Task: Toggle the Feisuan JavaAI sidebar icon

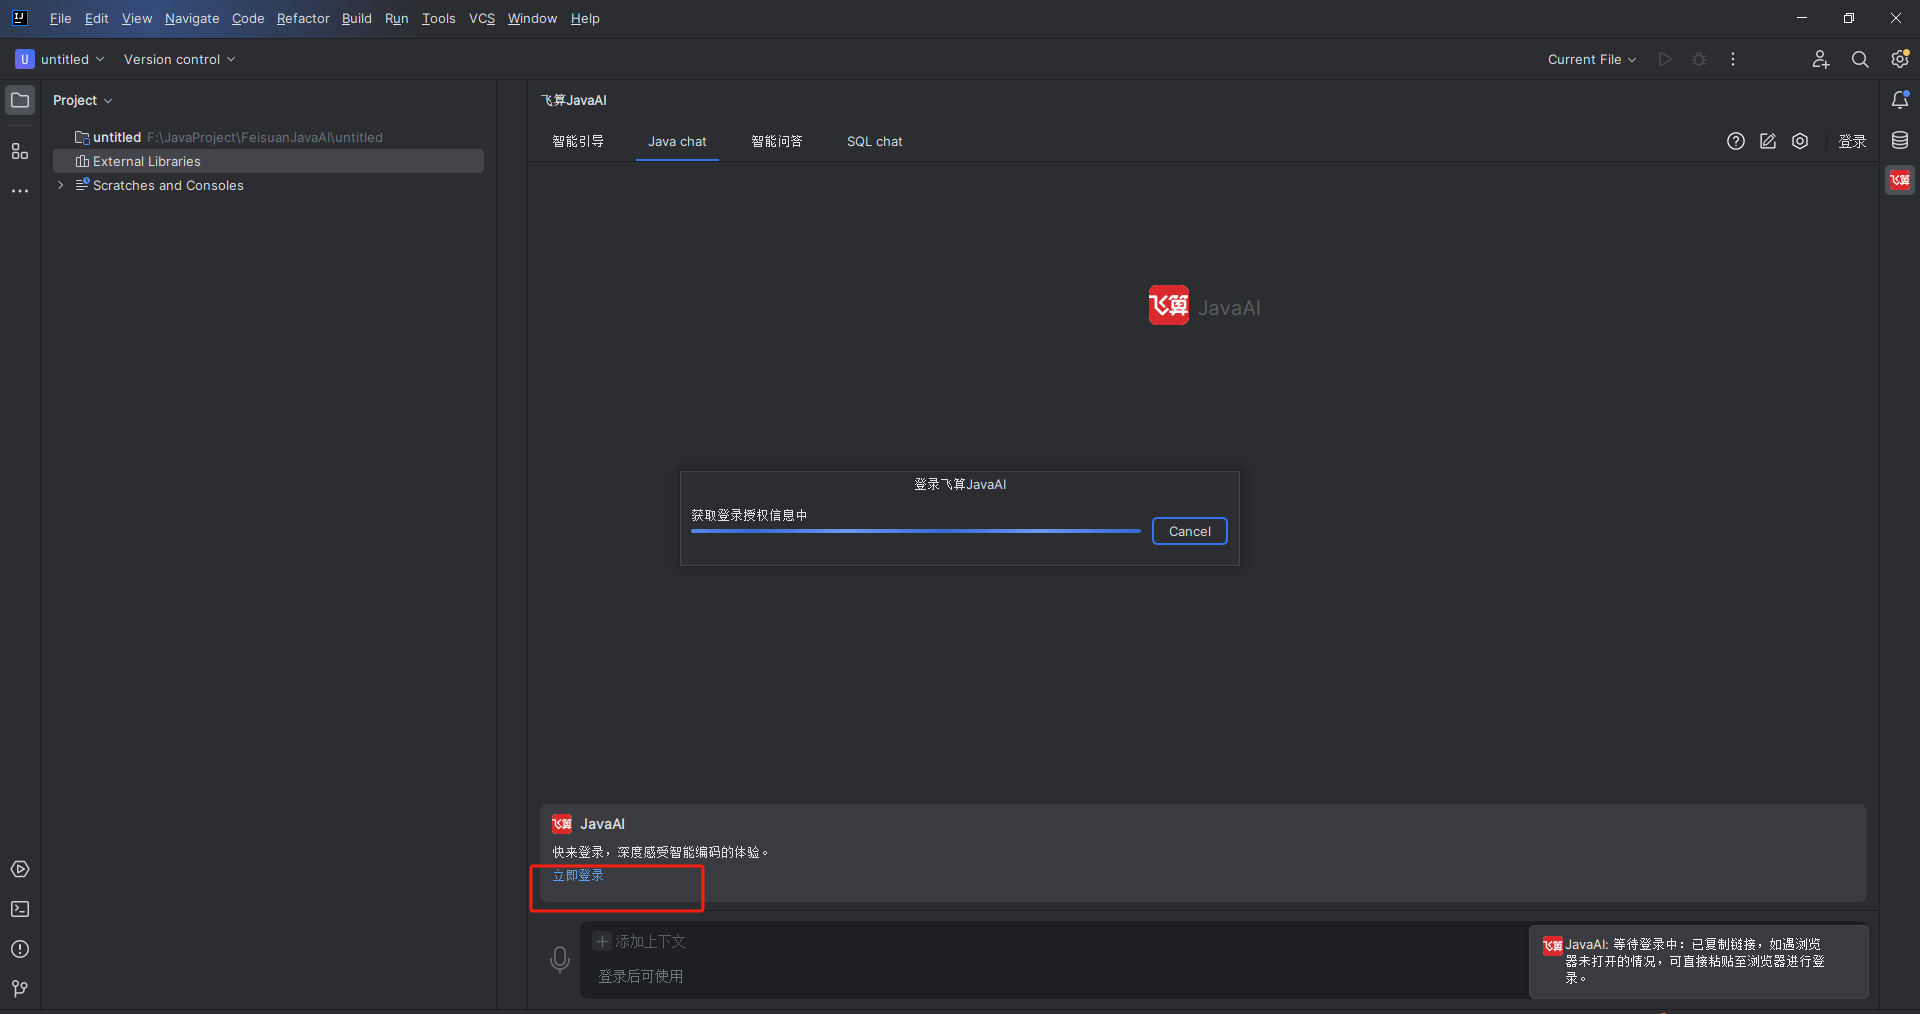Action: (x=1900, y=180)
